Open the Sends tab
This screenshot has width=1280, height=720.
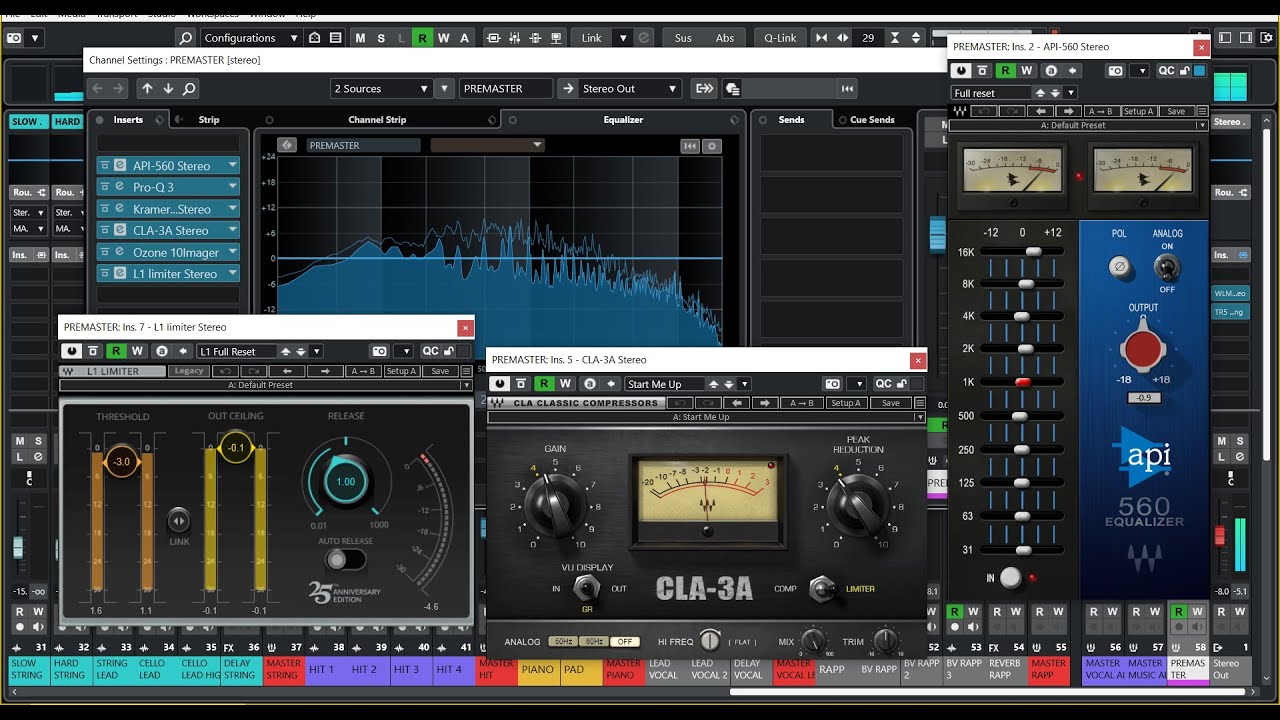point(791,119)
